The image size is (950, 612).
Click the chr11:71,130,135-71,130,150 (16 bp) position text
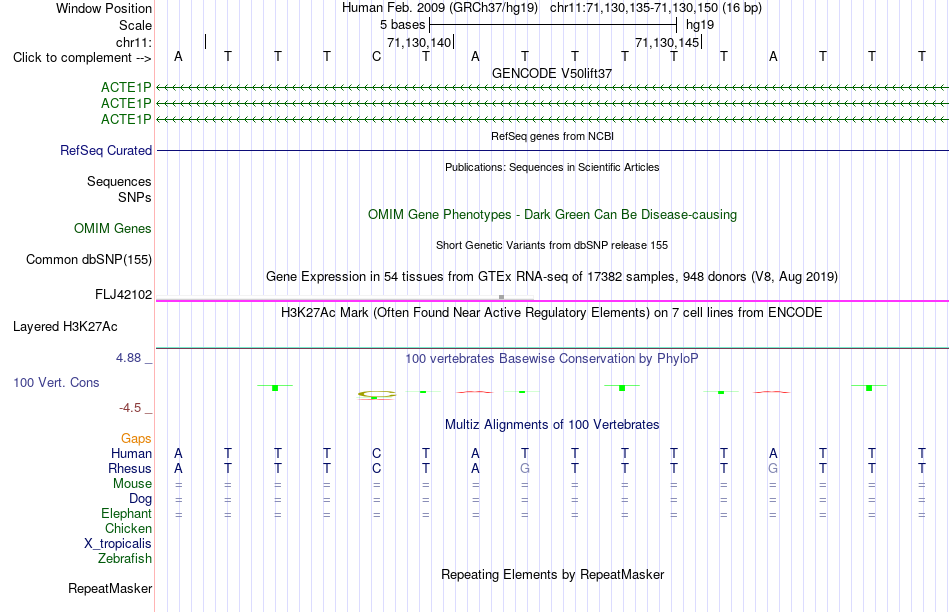[656, 8]
